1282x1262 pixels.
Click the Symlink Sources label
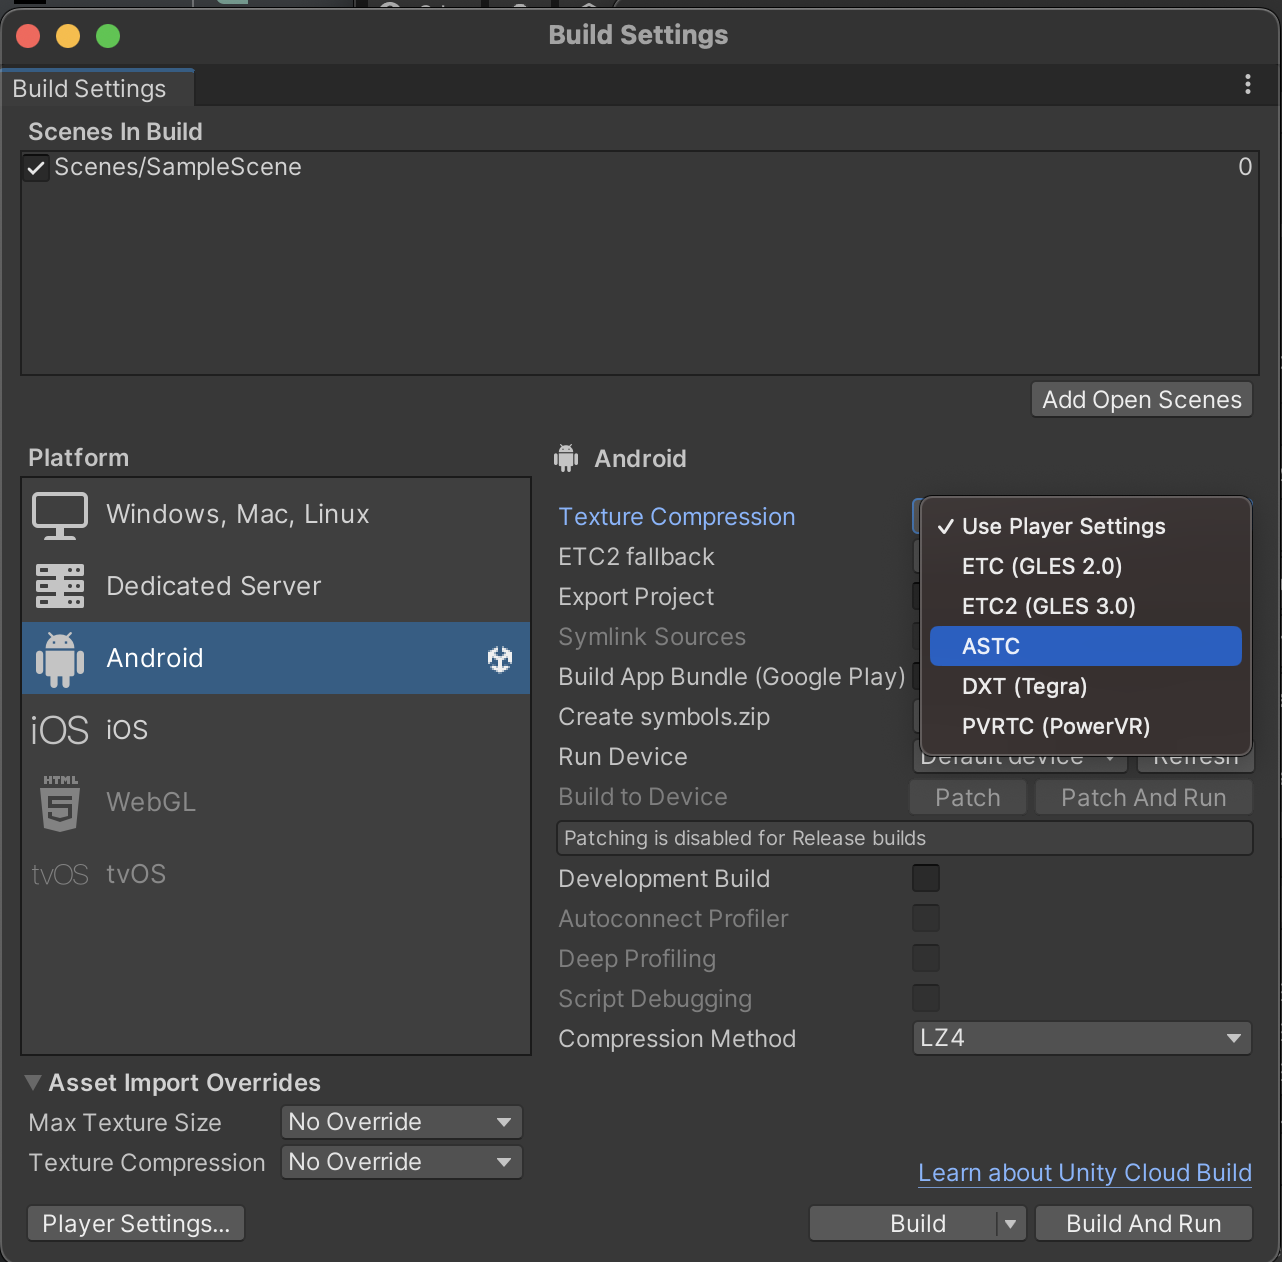652,637
